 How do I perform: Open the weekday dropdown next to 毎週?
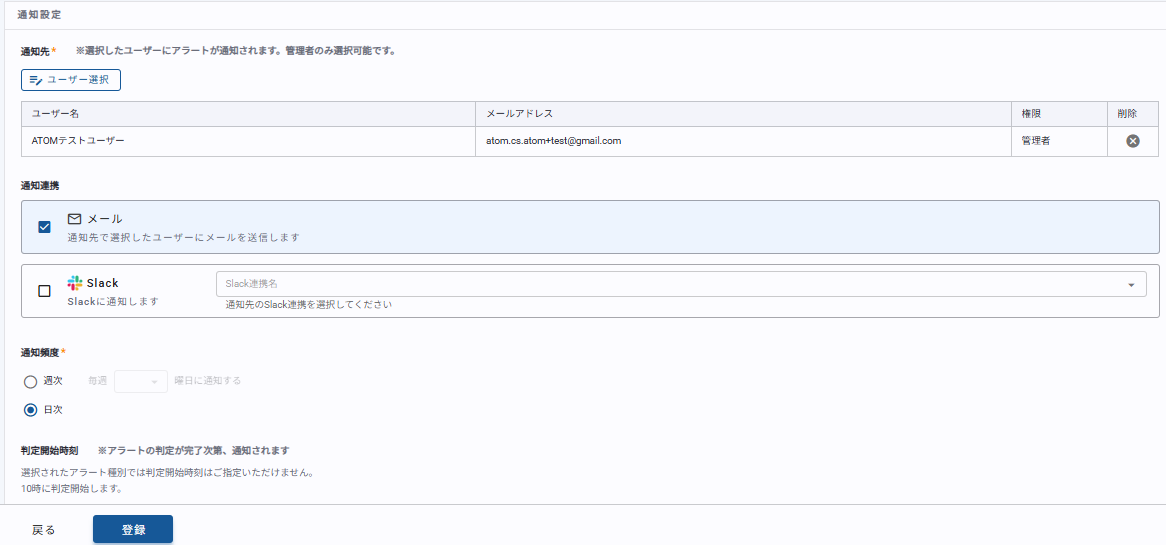click(x=141, y=381)
